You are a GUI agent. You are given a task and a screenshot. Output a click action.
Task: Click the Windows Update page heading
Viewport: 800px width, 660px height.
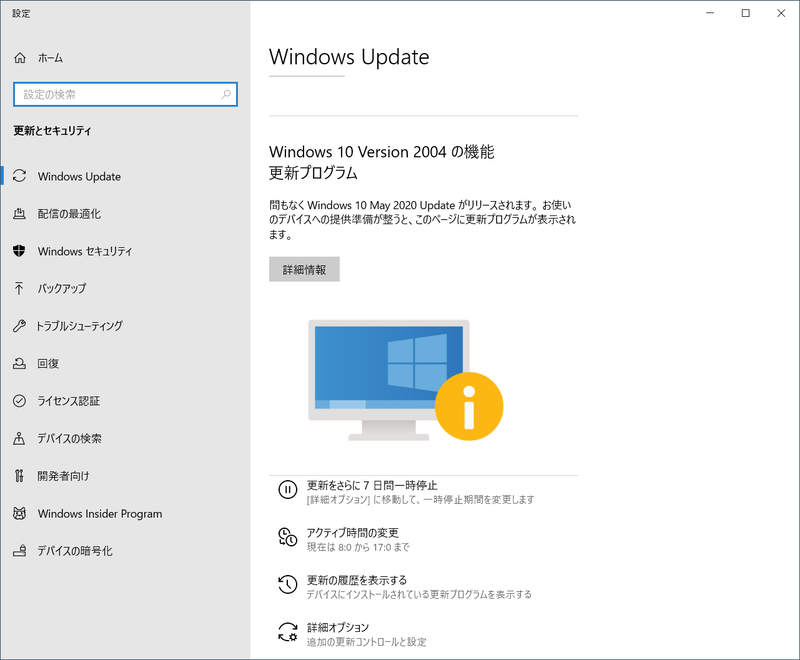[349, 57]
